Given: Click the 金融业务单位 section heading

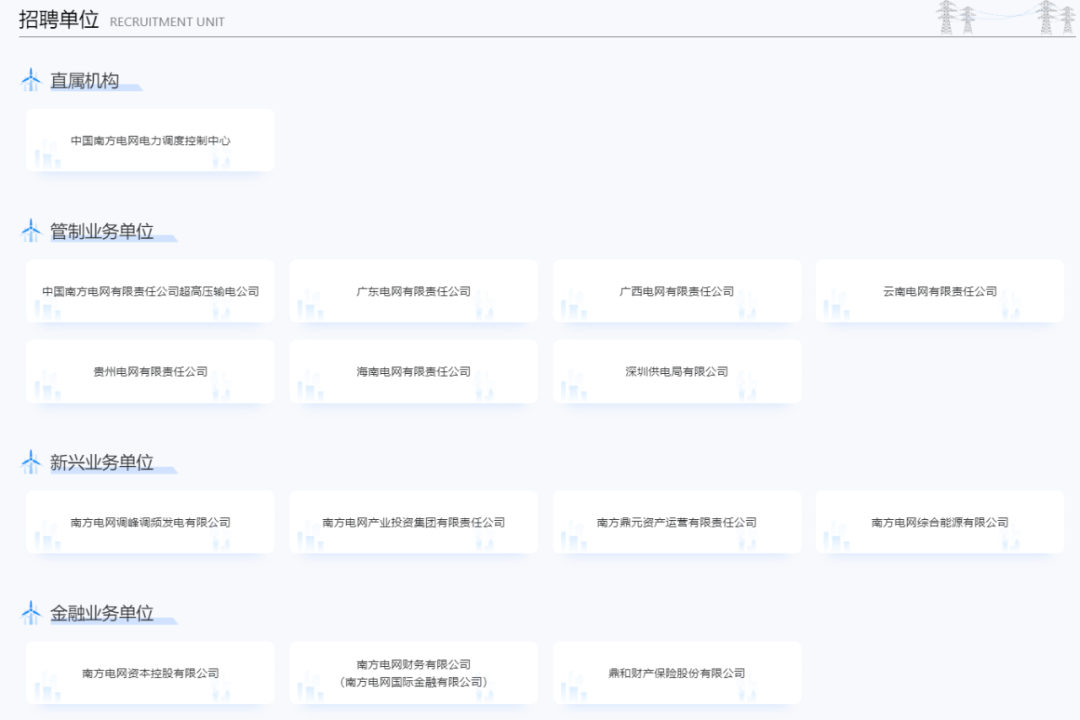Looking at the screenshot, I should pos(101,613).
